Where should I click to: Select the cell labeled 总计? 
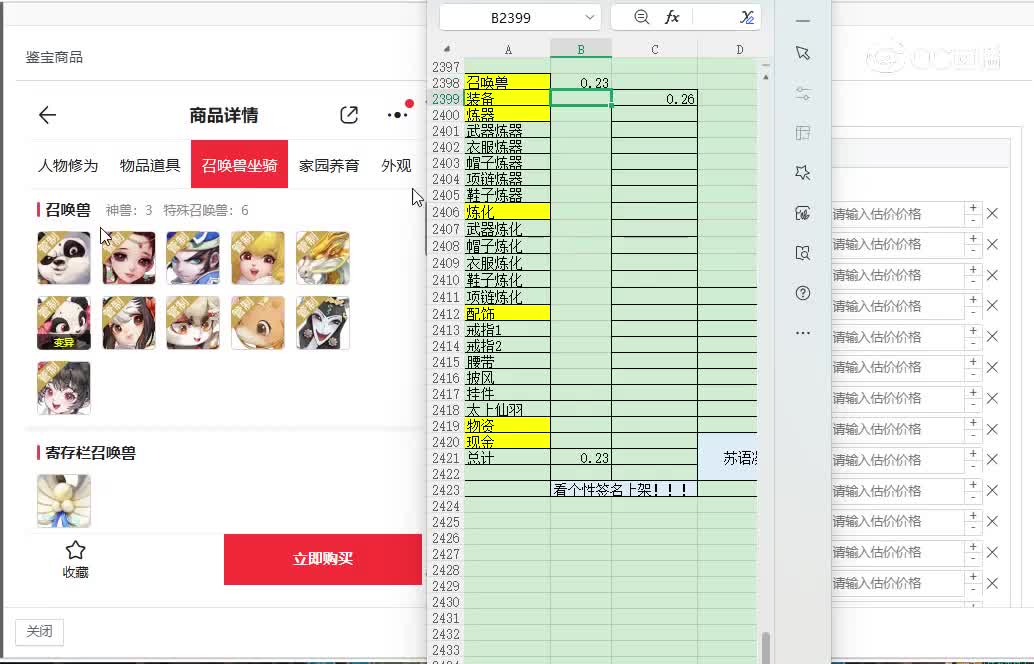coord(508,458)
